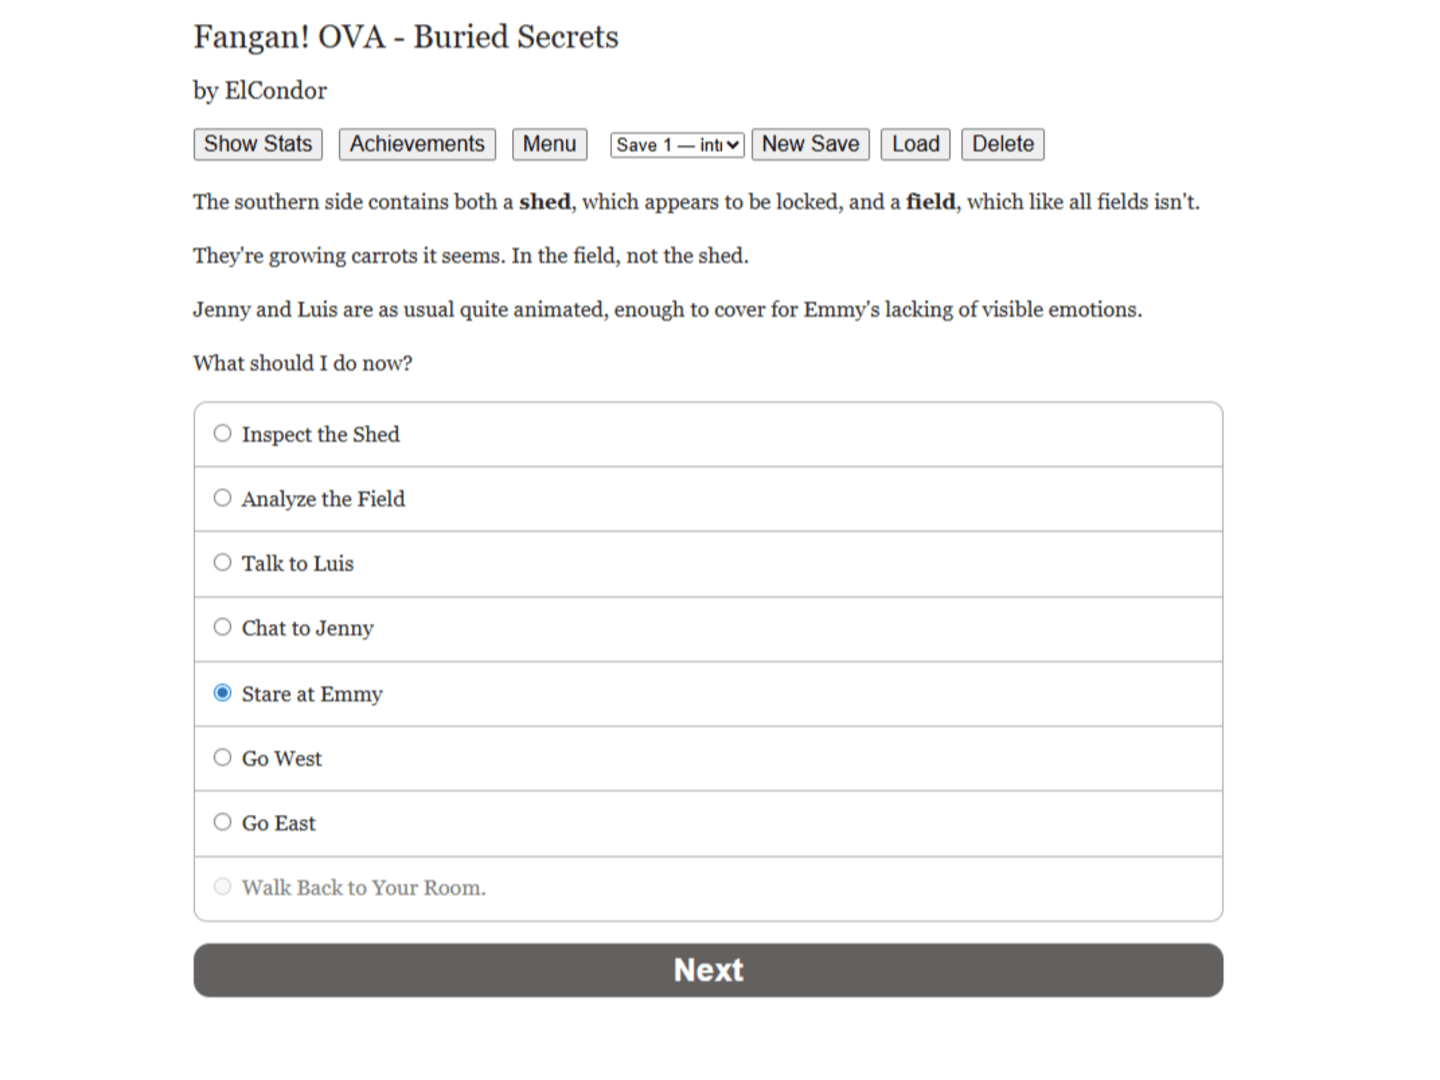This screenshot has height=1080, width=1440.
Task: Select the Stare at Emmy radio button
Action: click(x=222, y=693)
